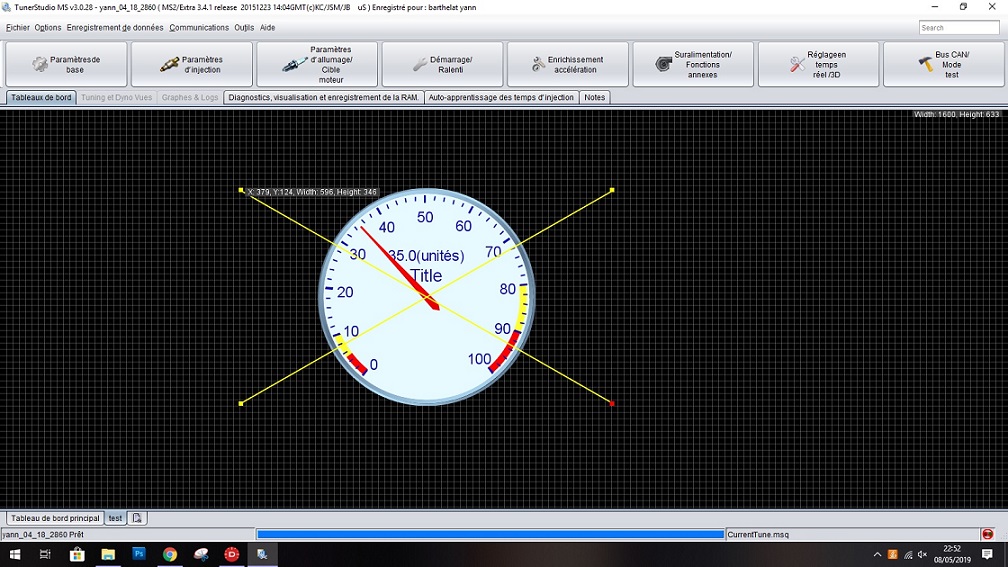Switch to Auto-apprentissage des temps d'injection tab
The image size is (1008, 567).
click(501, 98)
